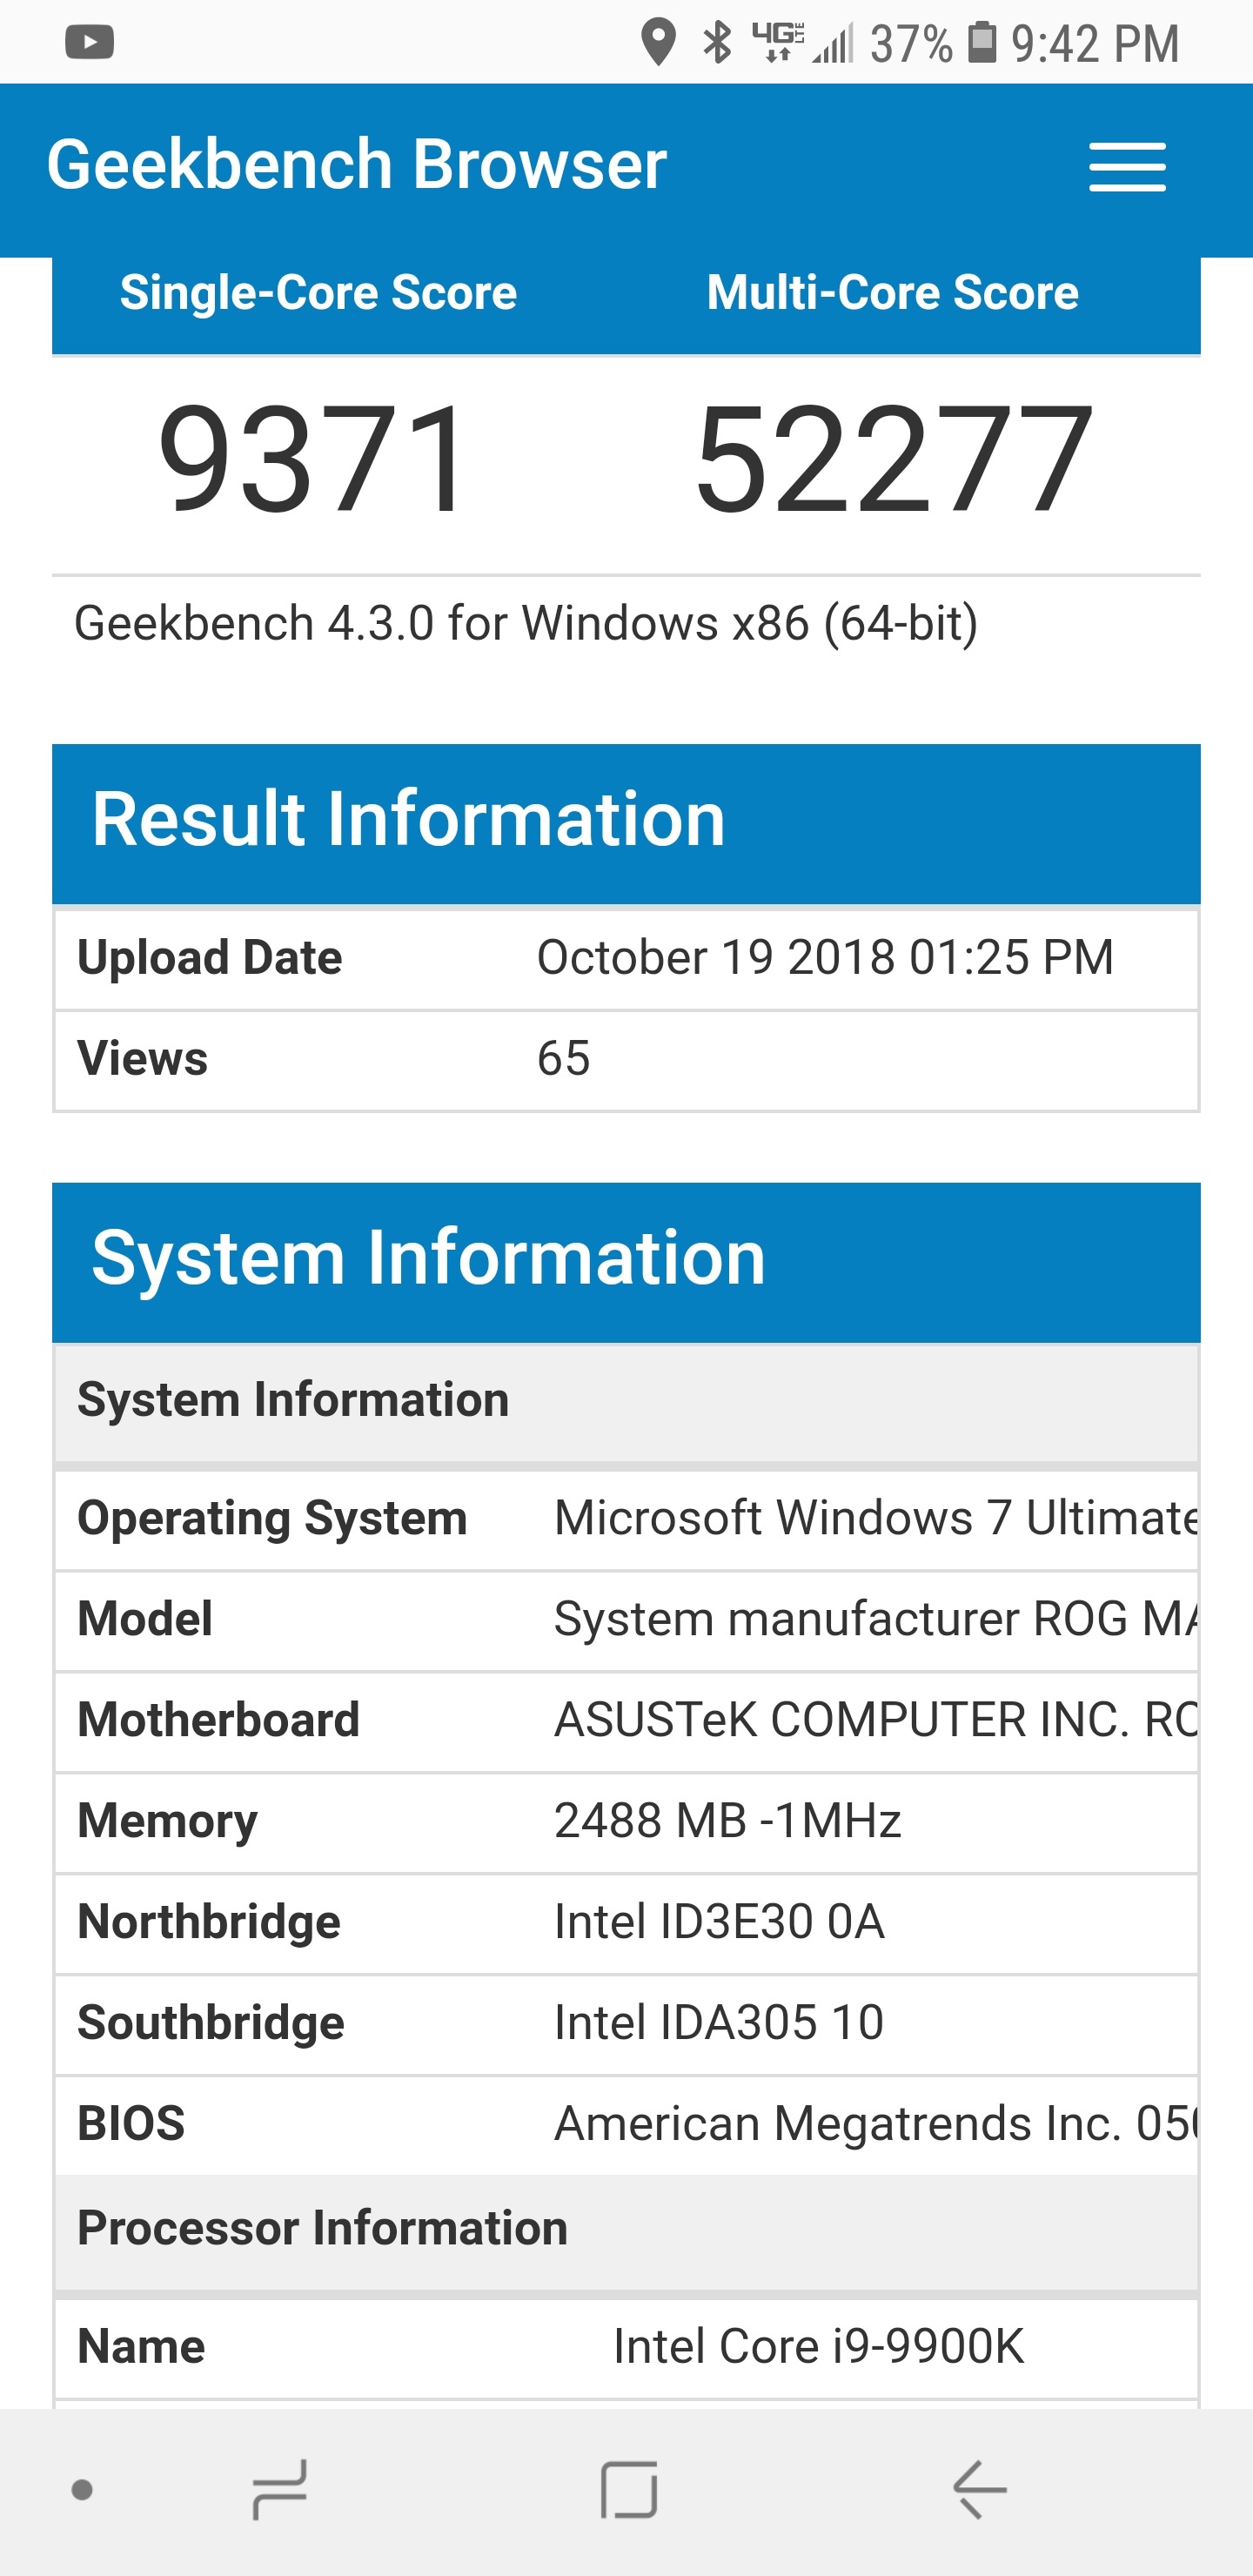Tap the YouTube notification icon
This screenshot has width=1253, height=2576.
point(89,43)
